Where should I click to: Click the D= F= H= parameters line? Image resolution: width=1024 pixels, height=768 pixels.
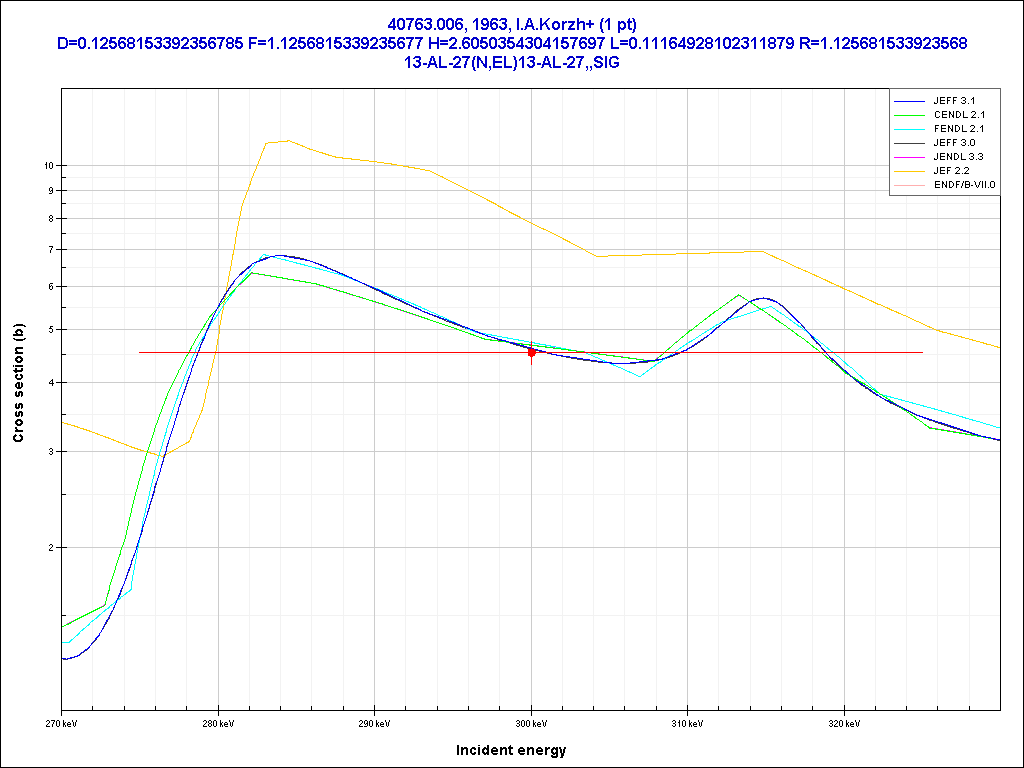click(511, 43)
